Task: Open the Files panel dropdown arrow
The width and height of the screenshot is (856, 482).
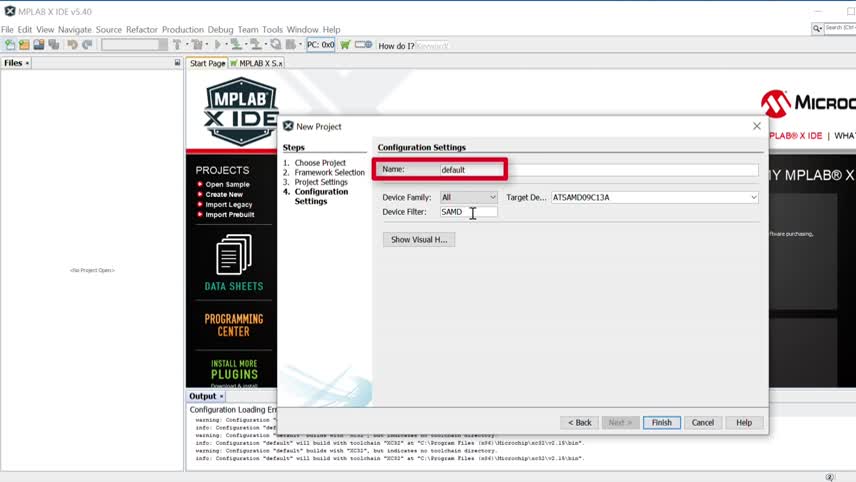Action: tap(27, 63)
